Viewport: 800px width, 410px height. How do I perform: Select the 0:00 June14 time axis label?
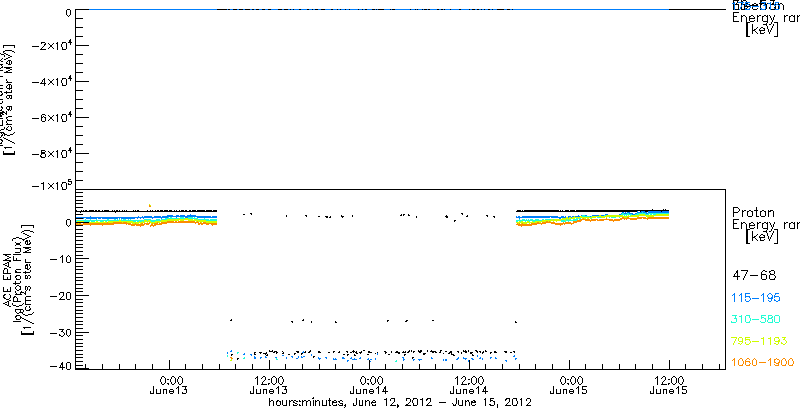[371, 386]
